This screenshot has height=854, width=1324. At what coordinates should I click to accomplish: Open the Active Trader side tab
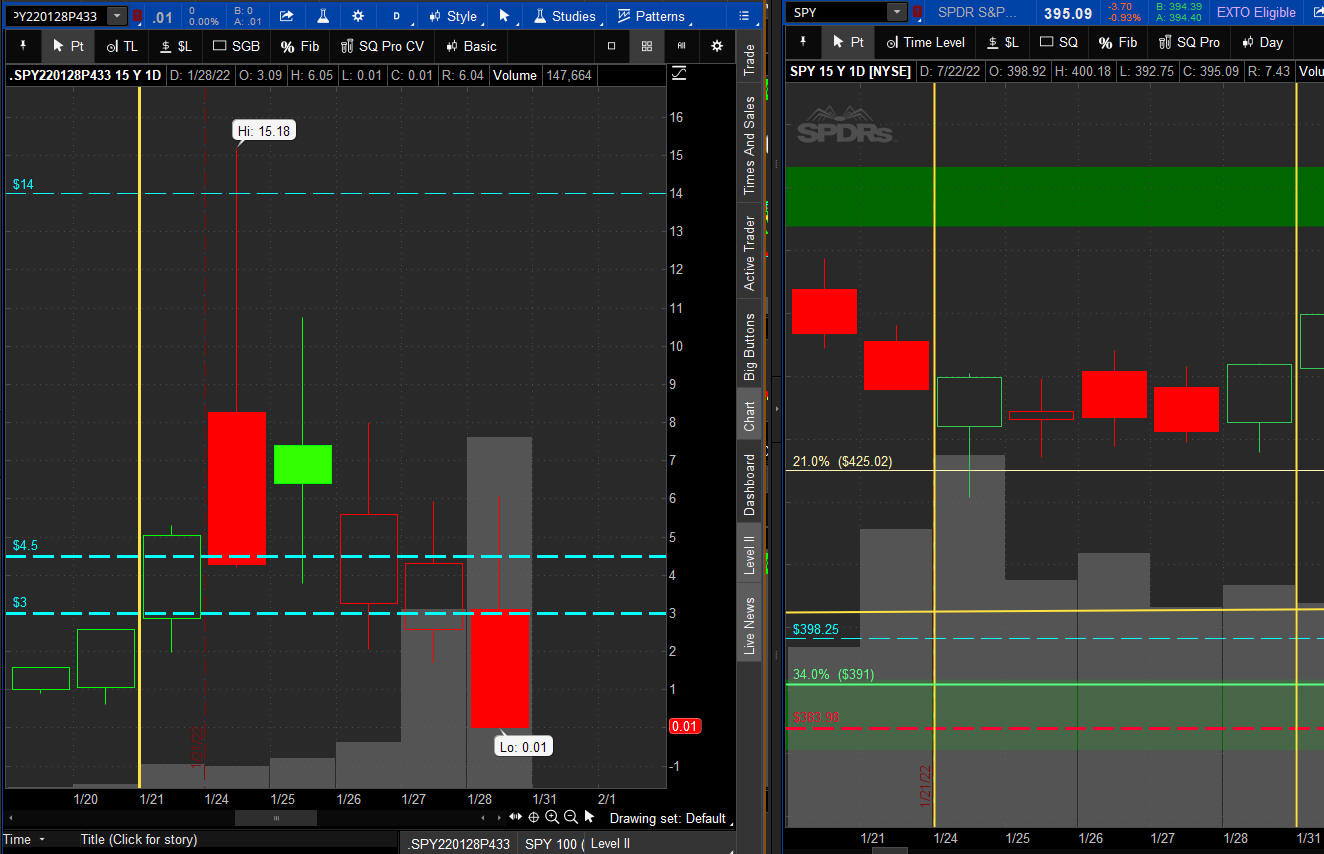749,253
